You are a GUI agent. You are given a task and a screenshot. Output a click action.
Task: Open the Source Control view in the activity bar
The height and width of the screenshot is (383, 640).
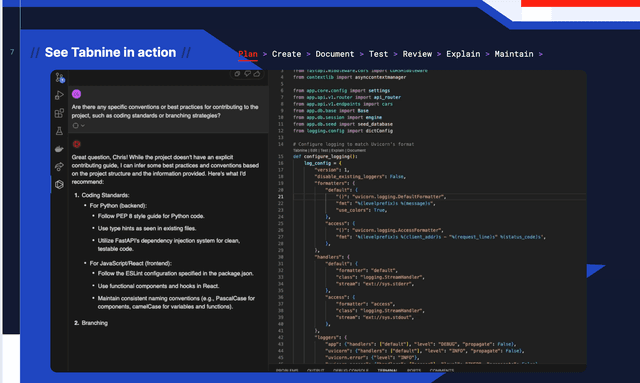pos(60,78)
